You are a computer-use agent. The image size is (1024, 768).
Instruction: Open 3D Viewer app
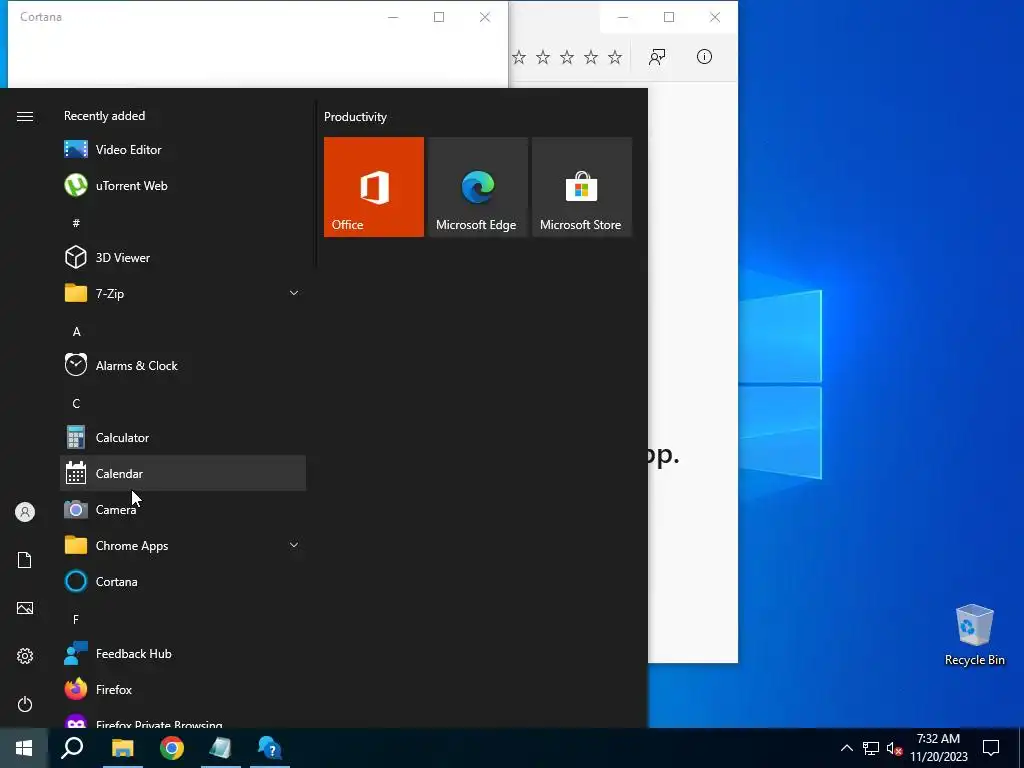(183, 257)
